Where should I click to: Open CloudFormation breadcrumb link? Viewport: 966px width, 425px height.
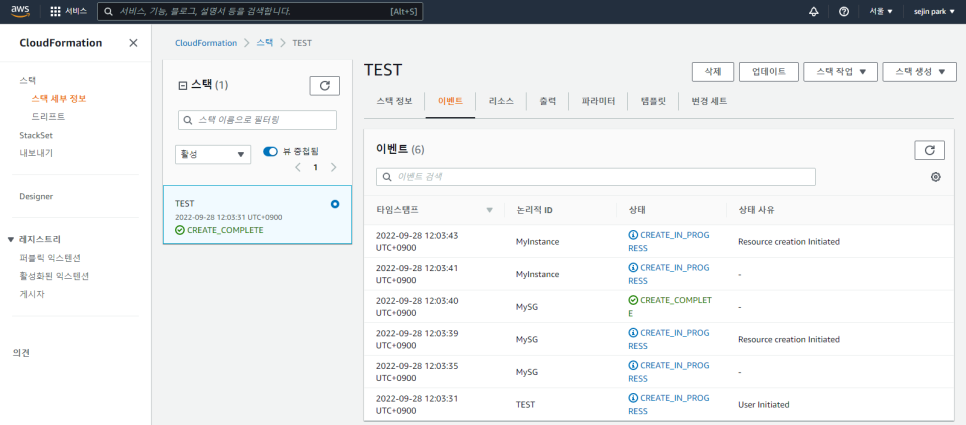pos(206,43)
